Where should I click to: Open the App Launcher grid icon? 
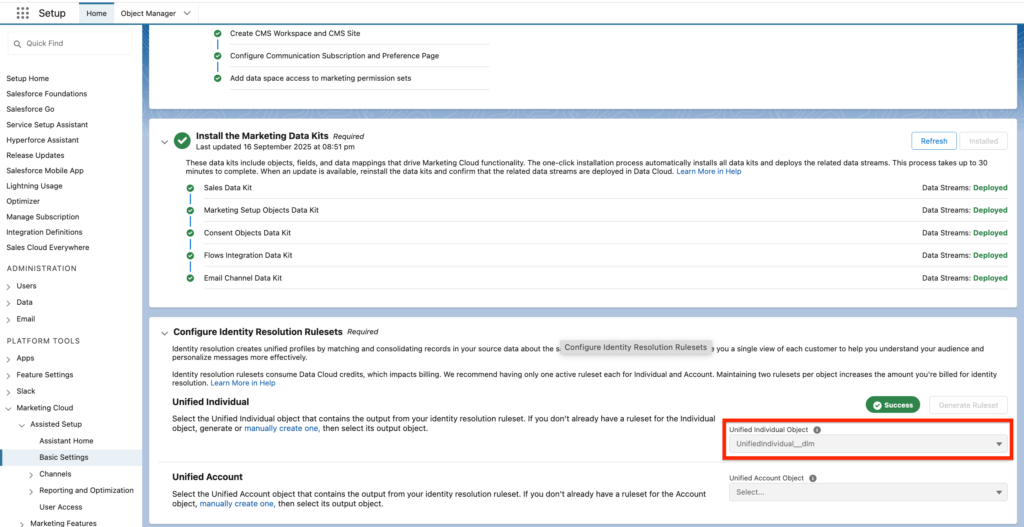[22, 13]
